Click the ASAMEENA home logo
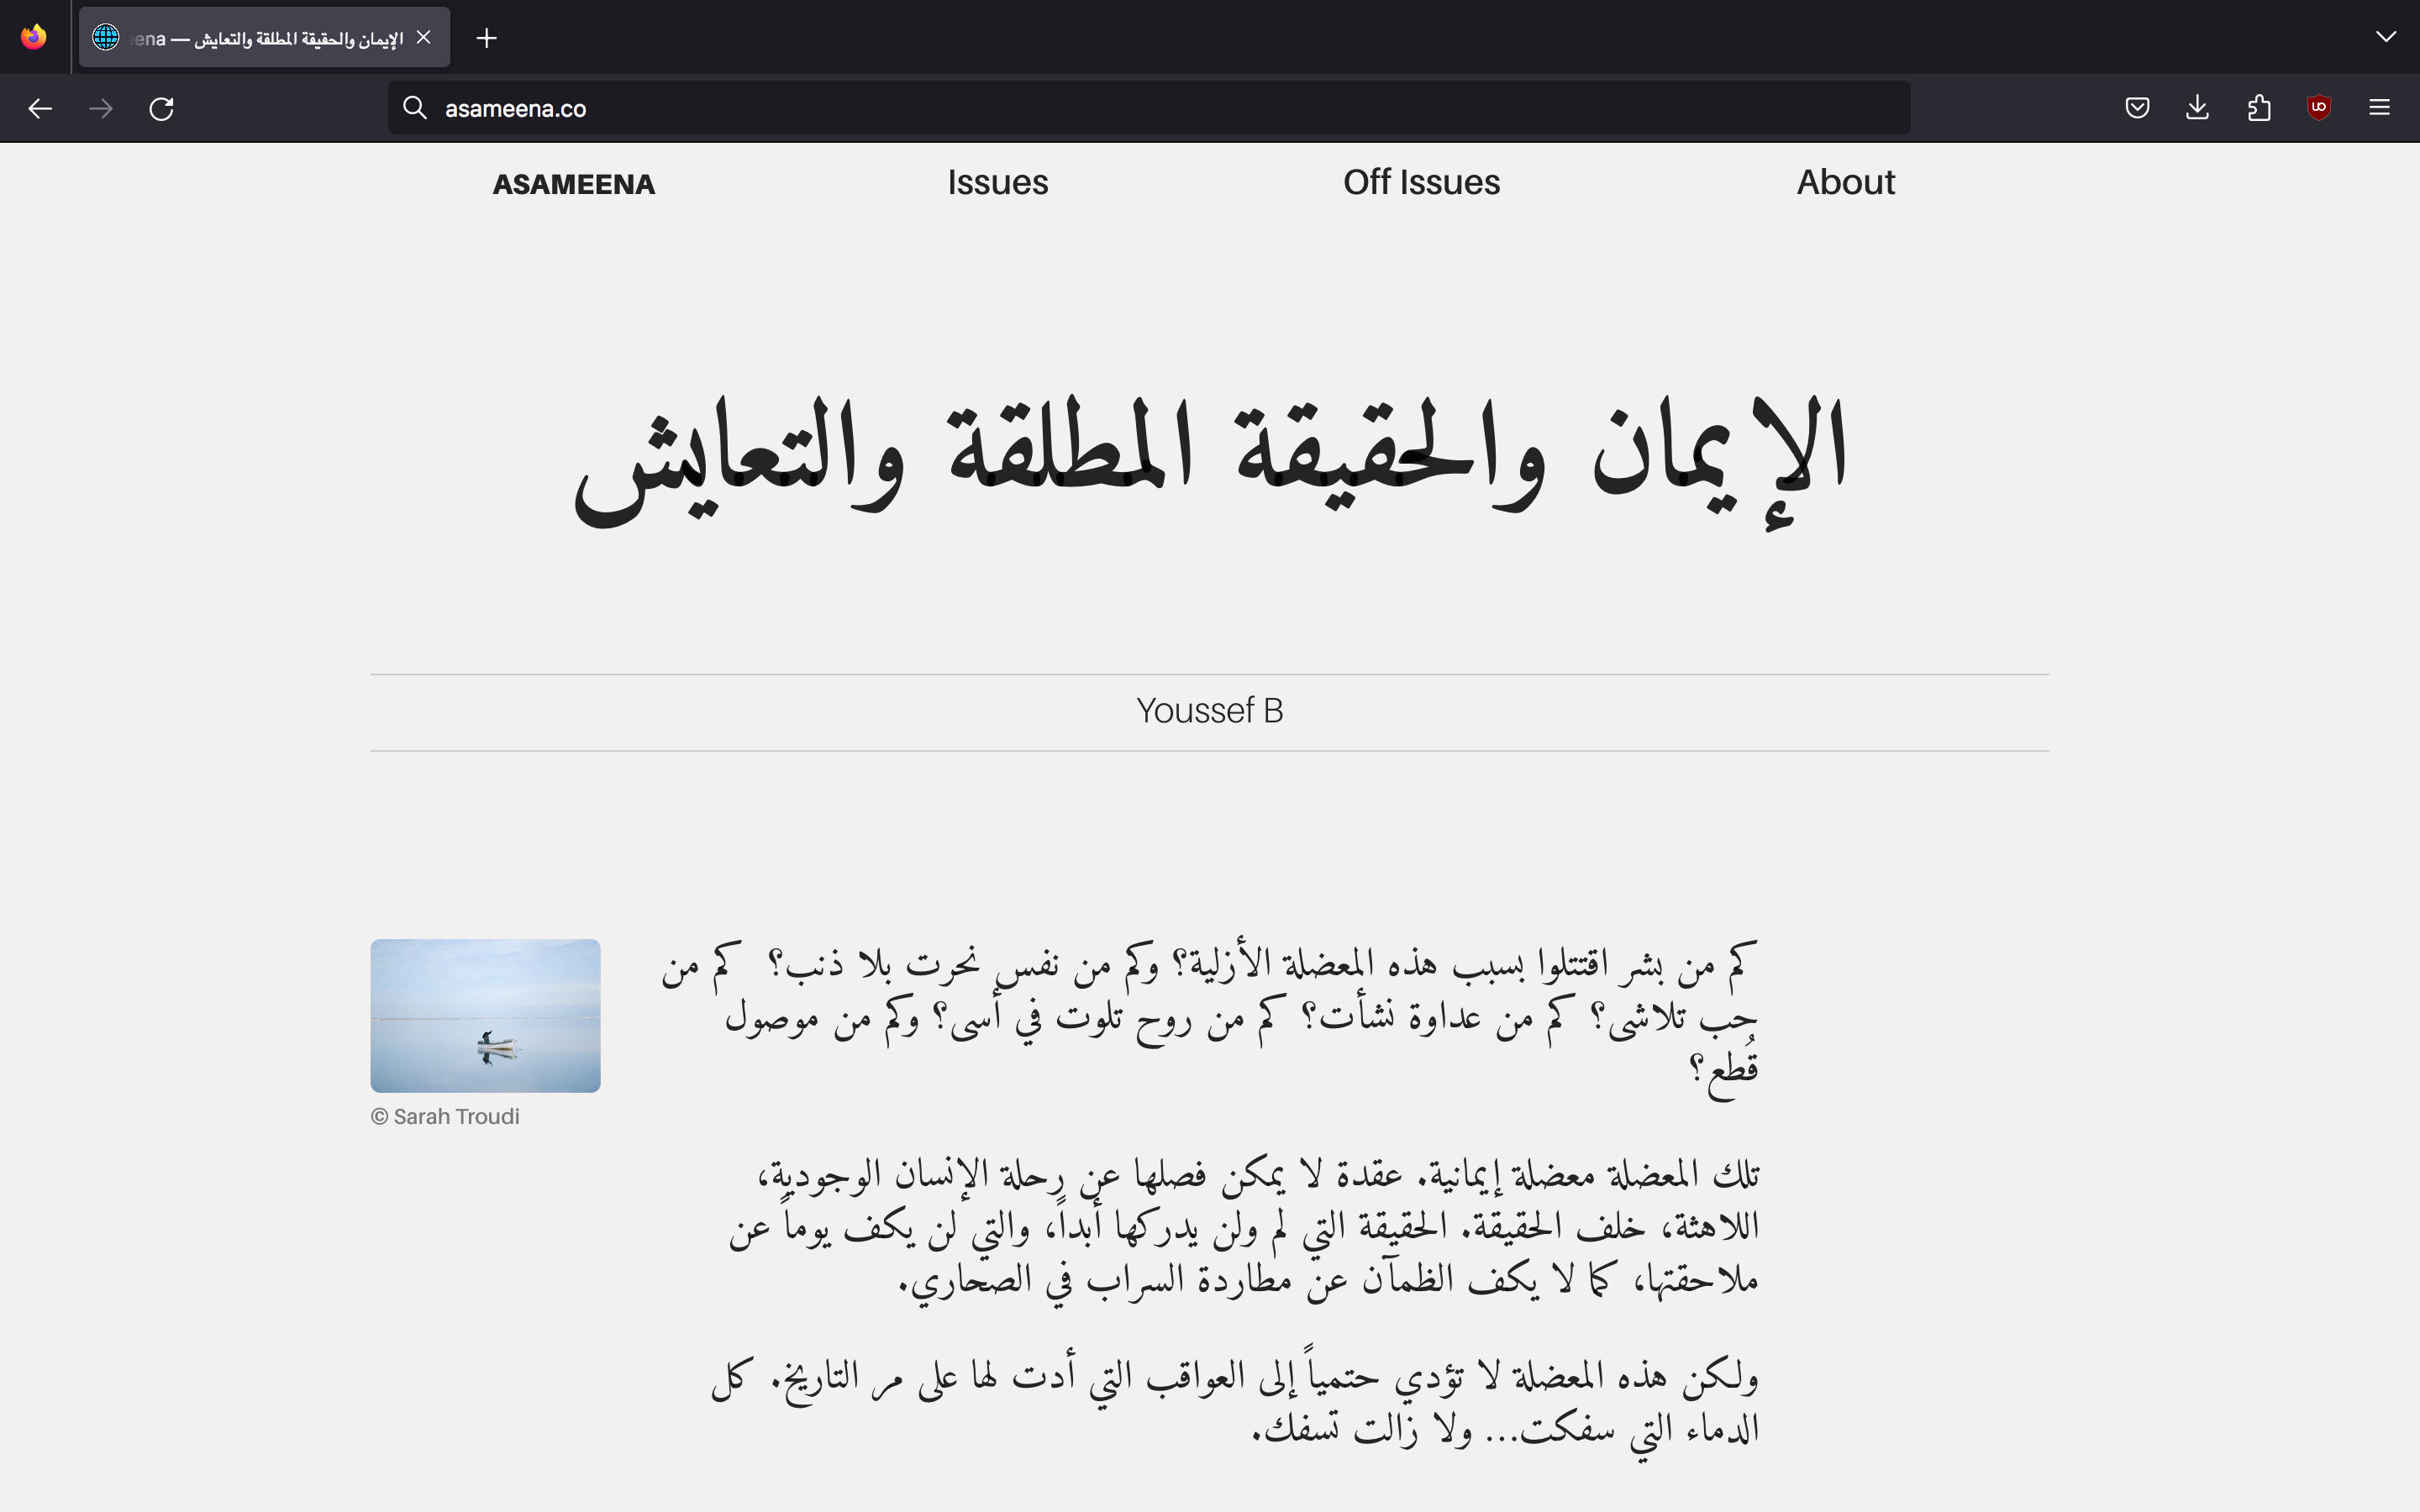 [x=574, y=184]
